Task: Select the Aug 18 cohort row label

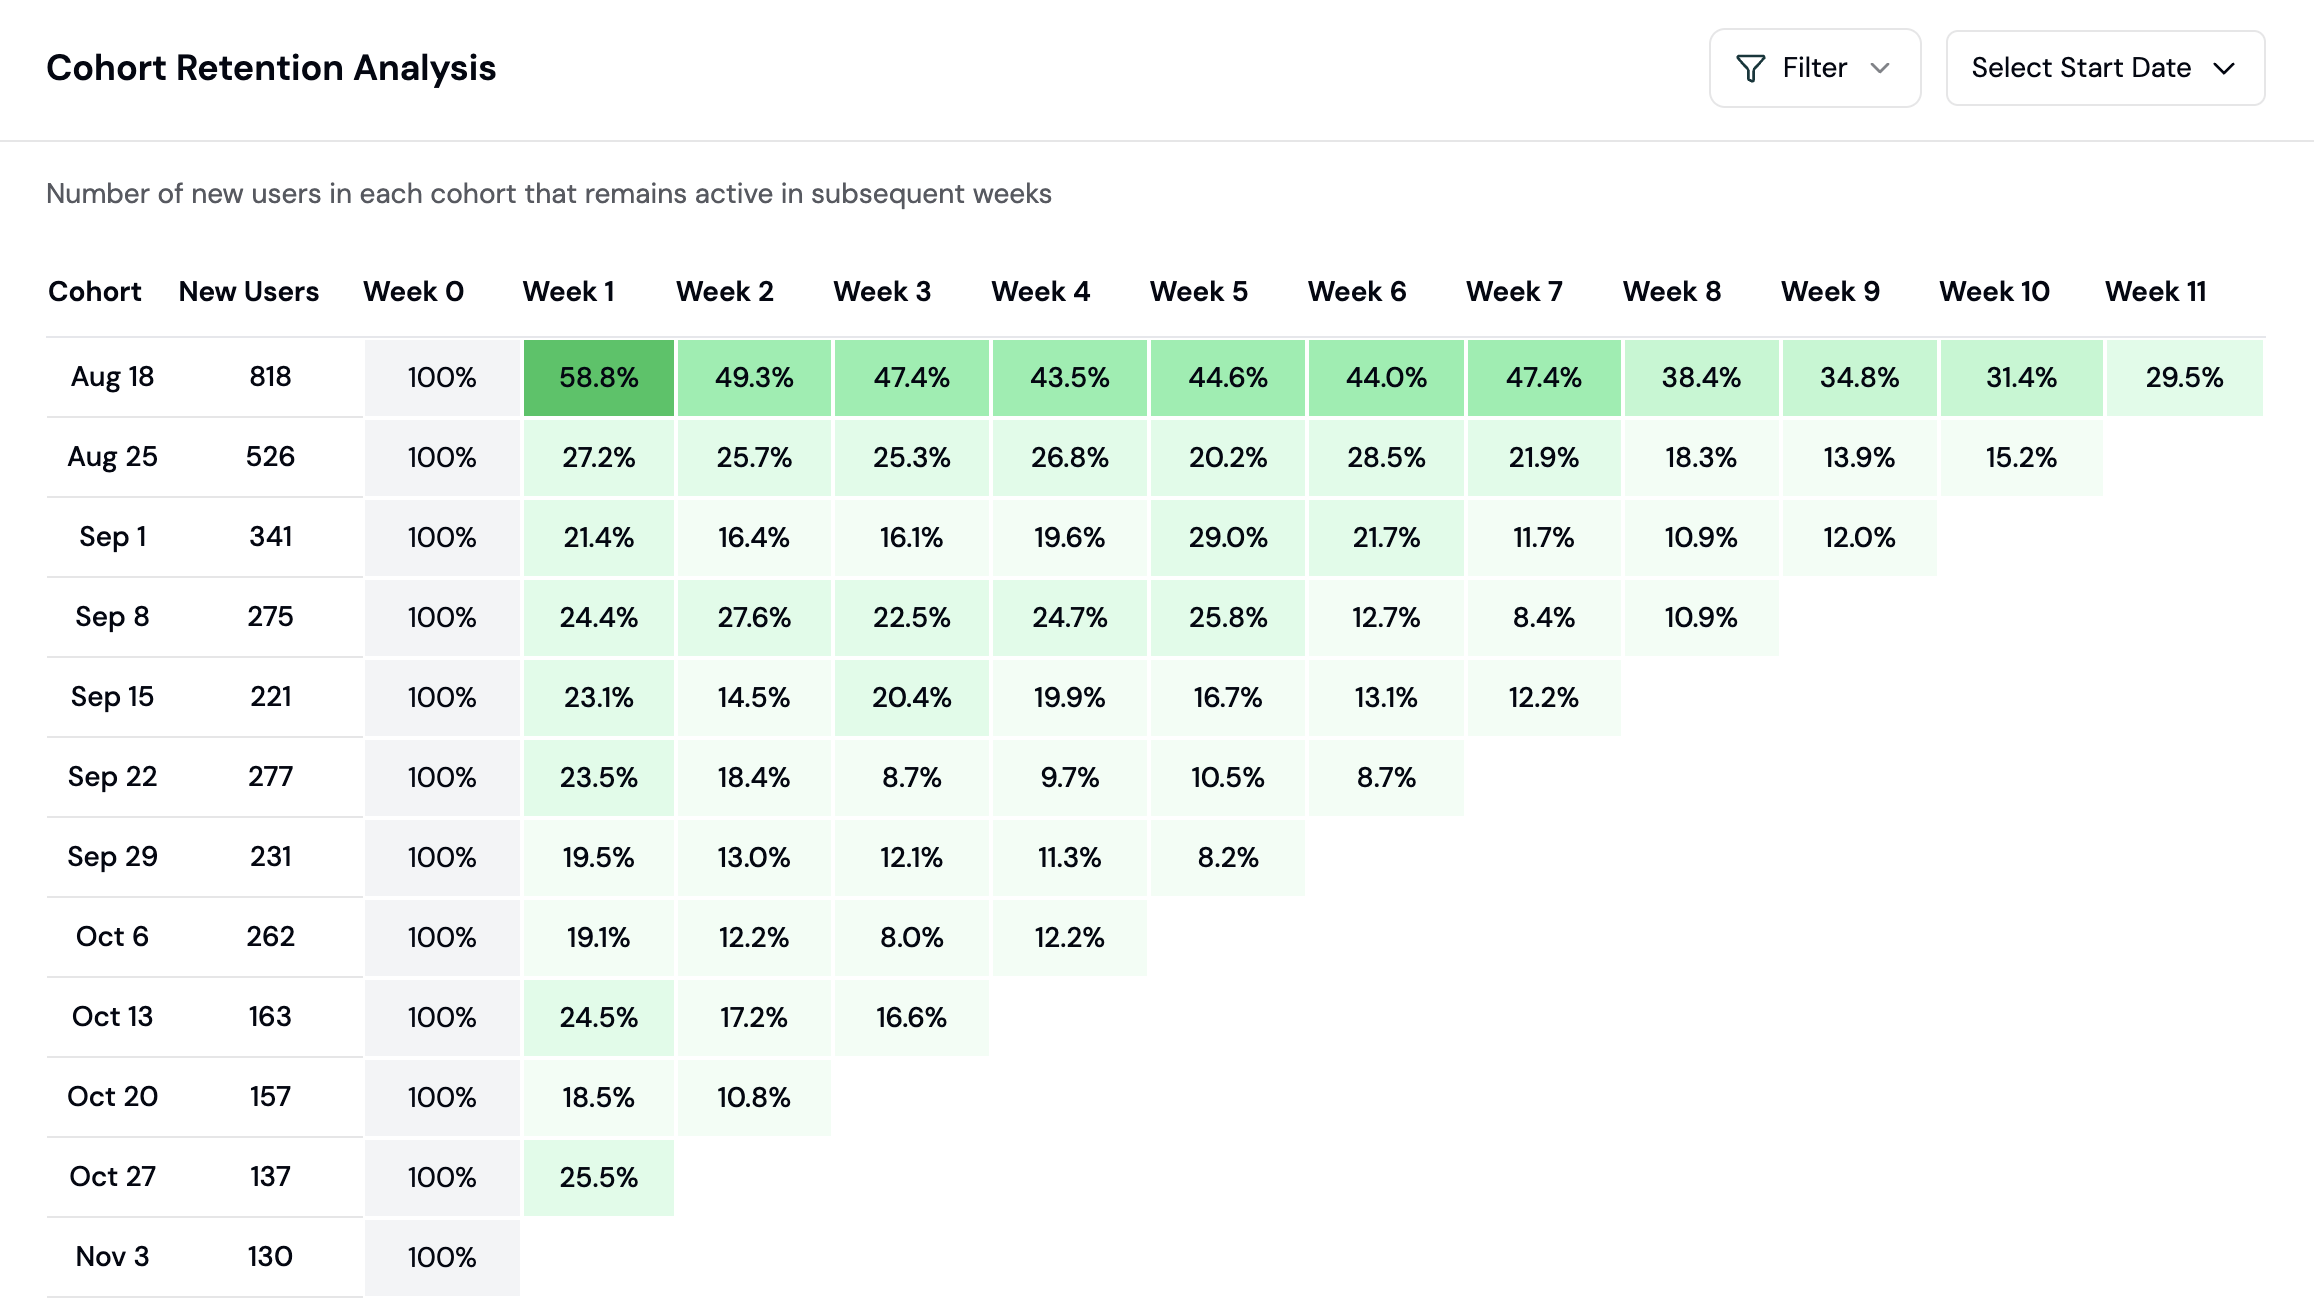Action: [112, 377]
